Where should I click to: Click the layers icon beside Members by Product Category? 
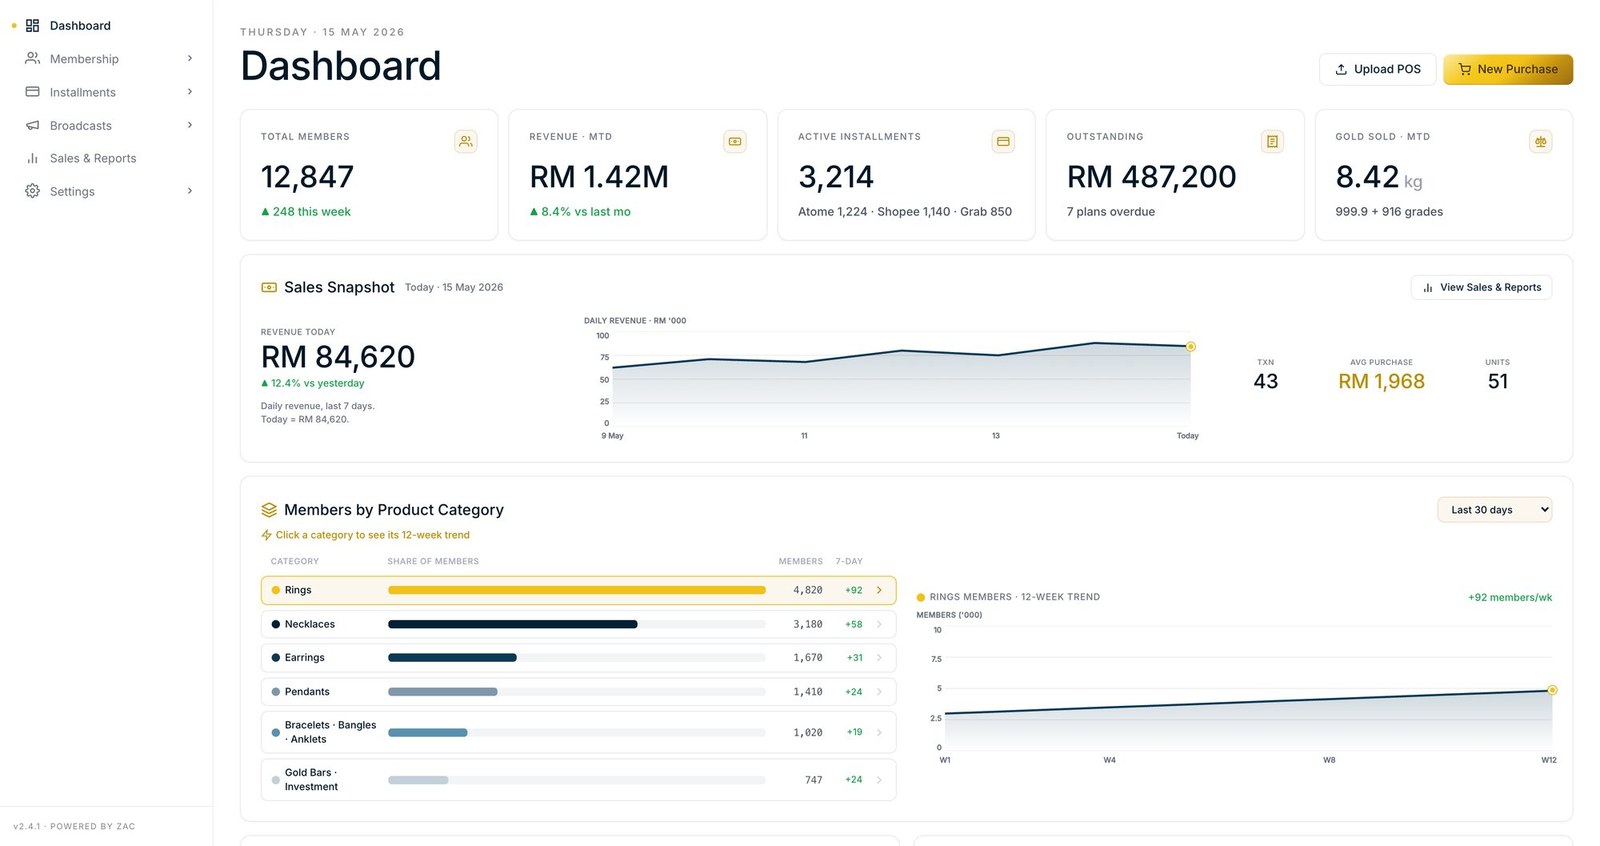pyautogui.click(x=269, y=510)
